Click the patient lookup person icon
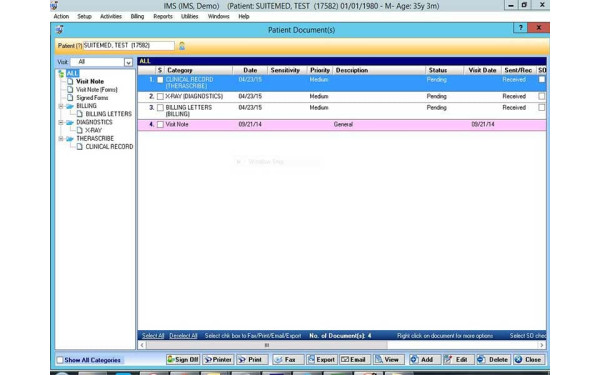 click(182, 46)
